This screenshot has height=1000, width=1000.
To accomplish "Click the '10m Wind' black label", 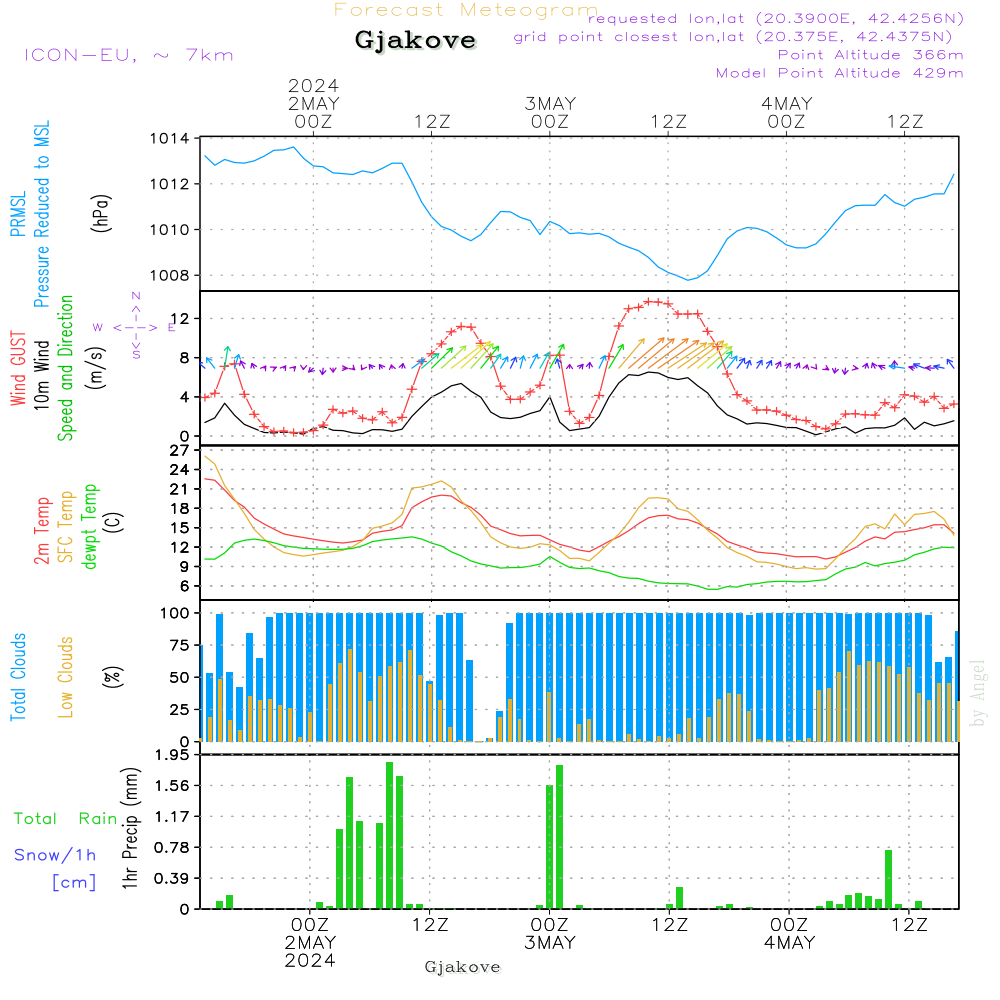I will [41, 375].
